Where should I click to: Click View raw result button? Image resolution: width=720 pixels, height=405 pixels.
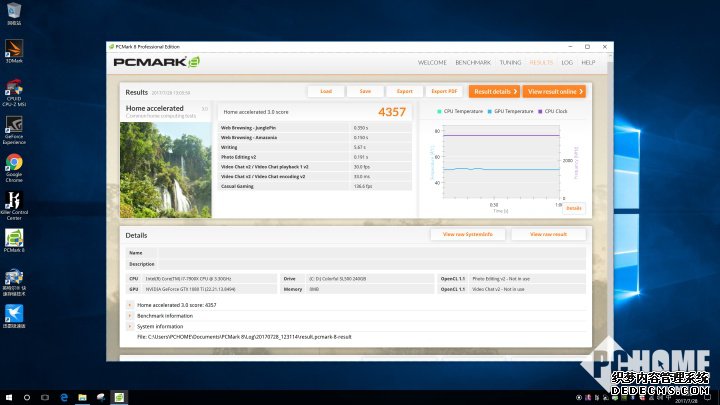tap(548, 234)
